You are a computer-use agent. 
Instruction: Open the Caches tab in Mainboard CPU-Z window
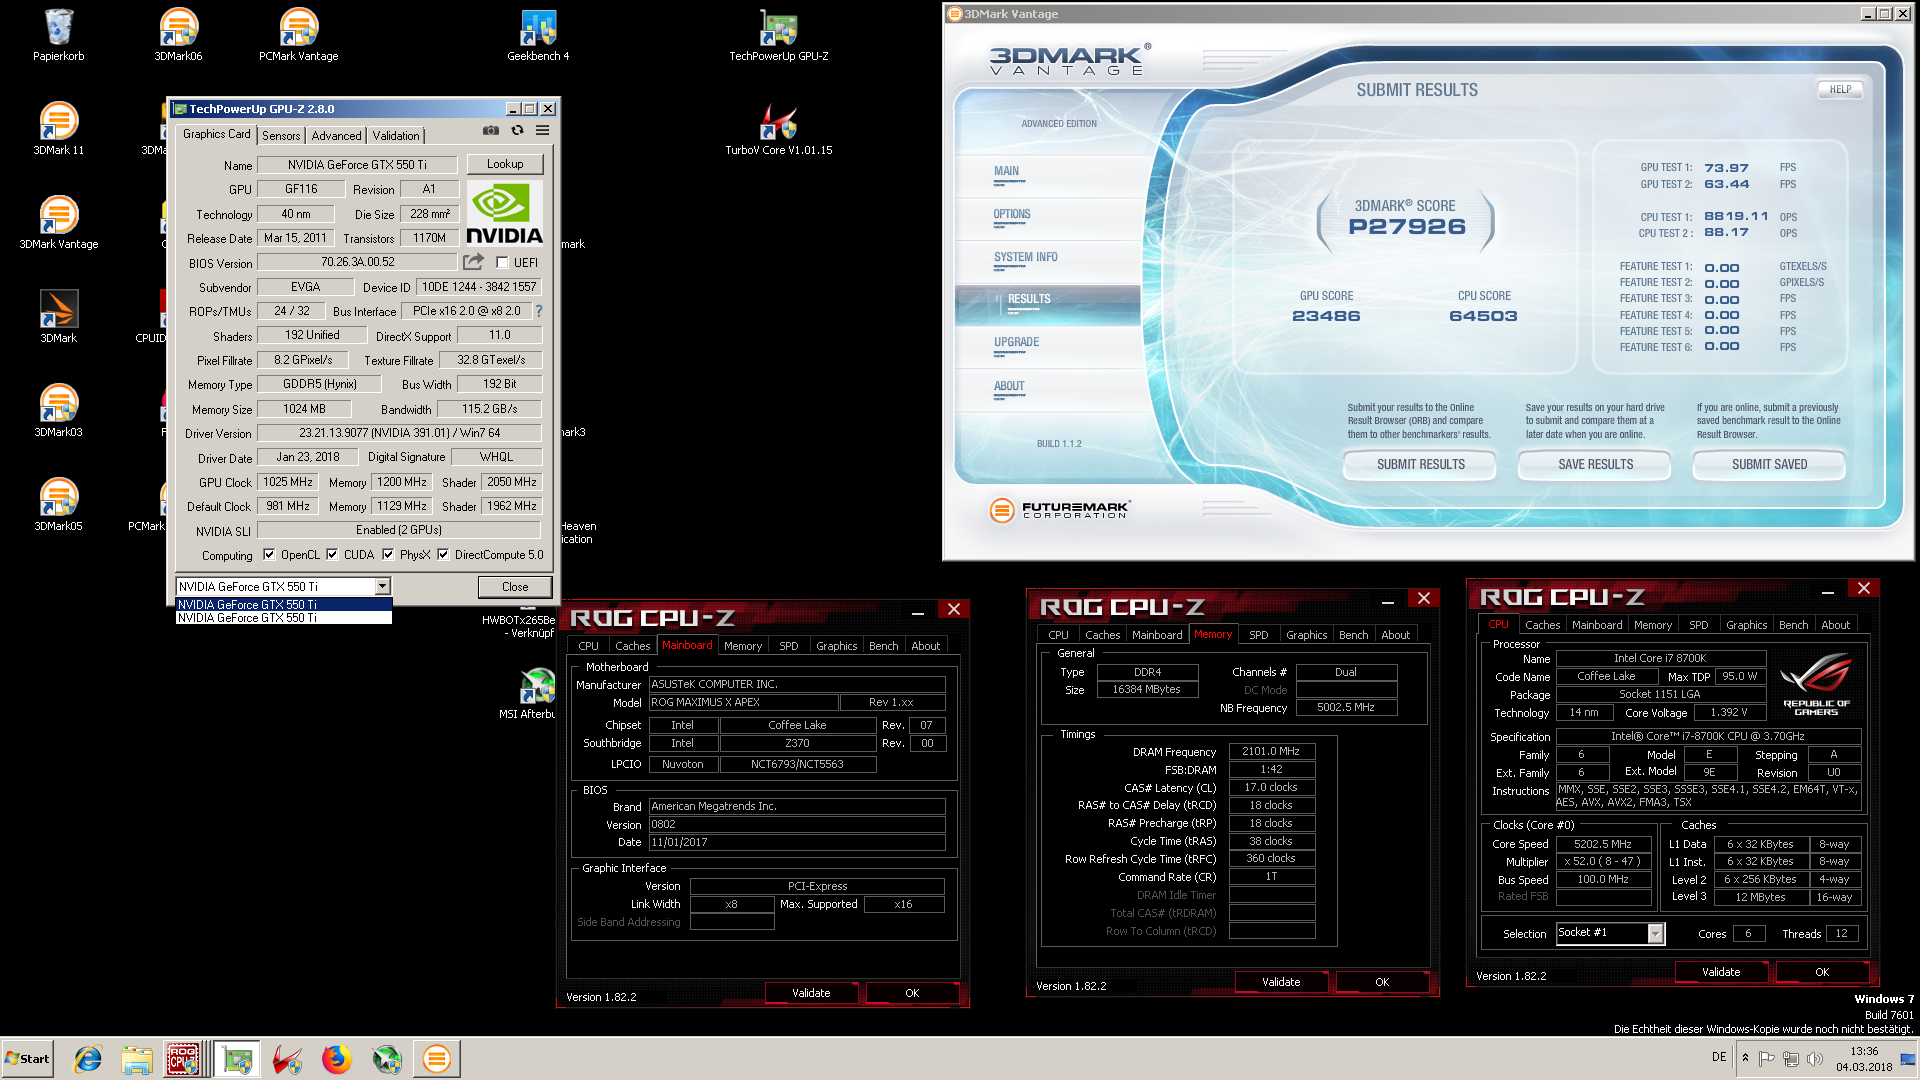[x=632, y=646]
